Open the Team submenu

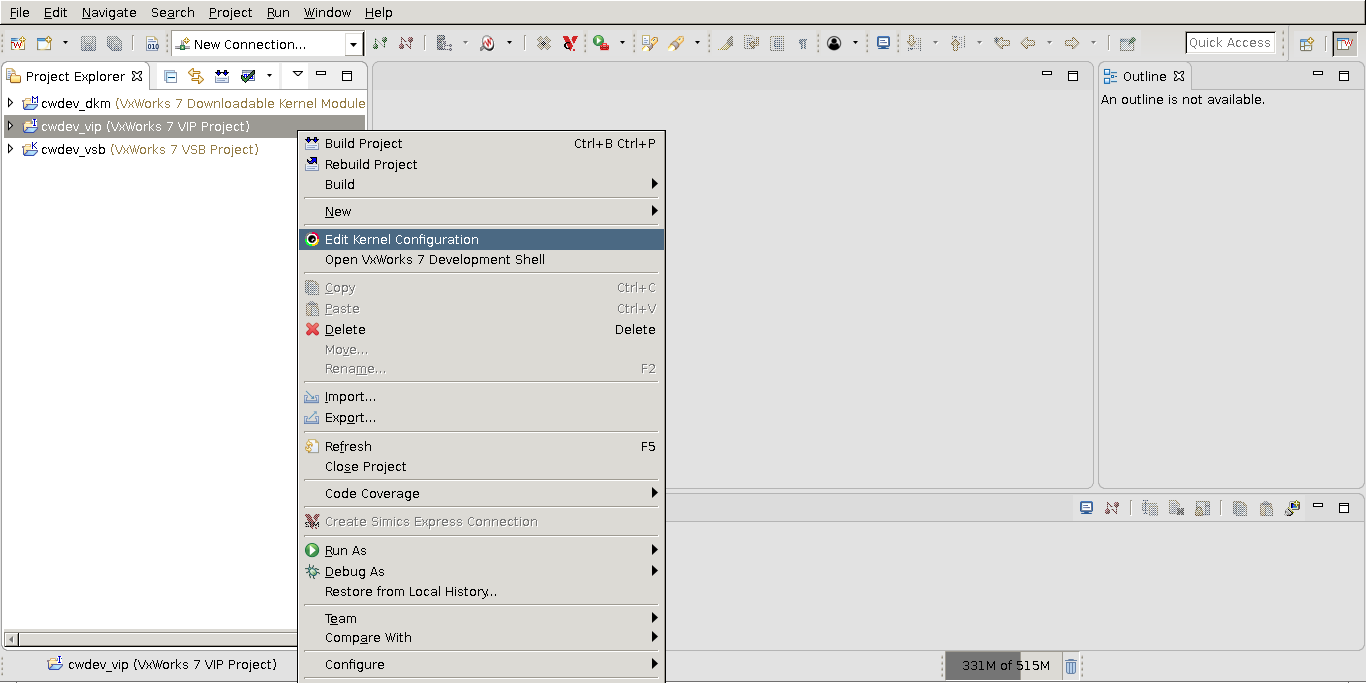tap(481, 618)
